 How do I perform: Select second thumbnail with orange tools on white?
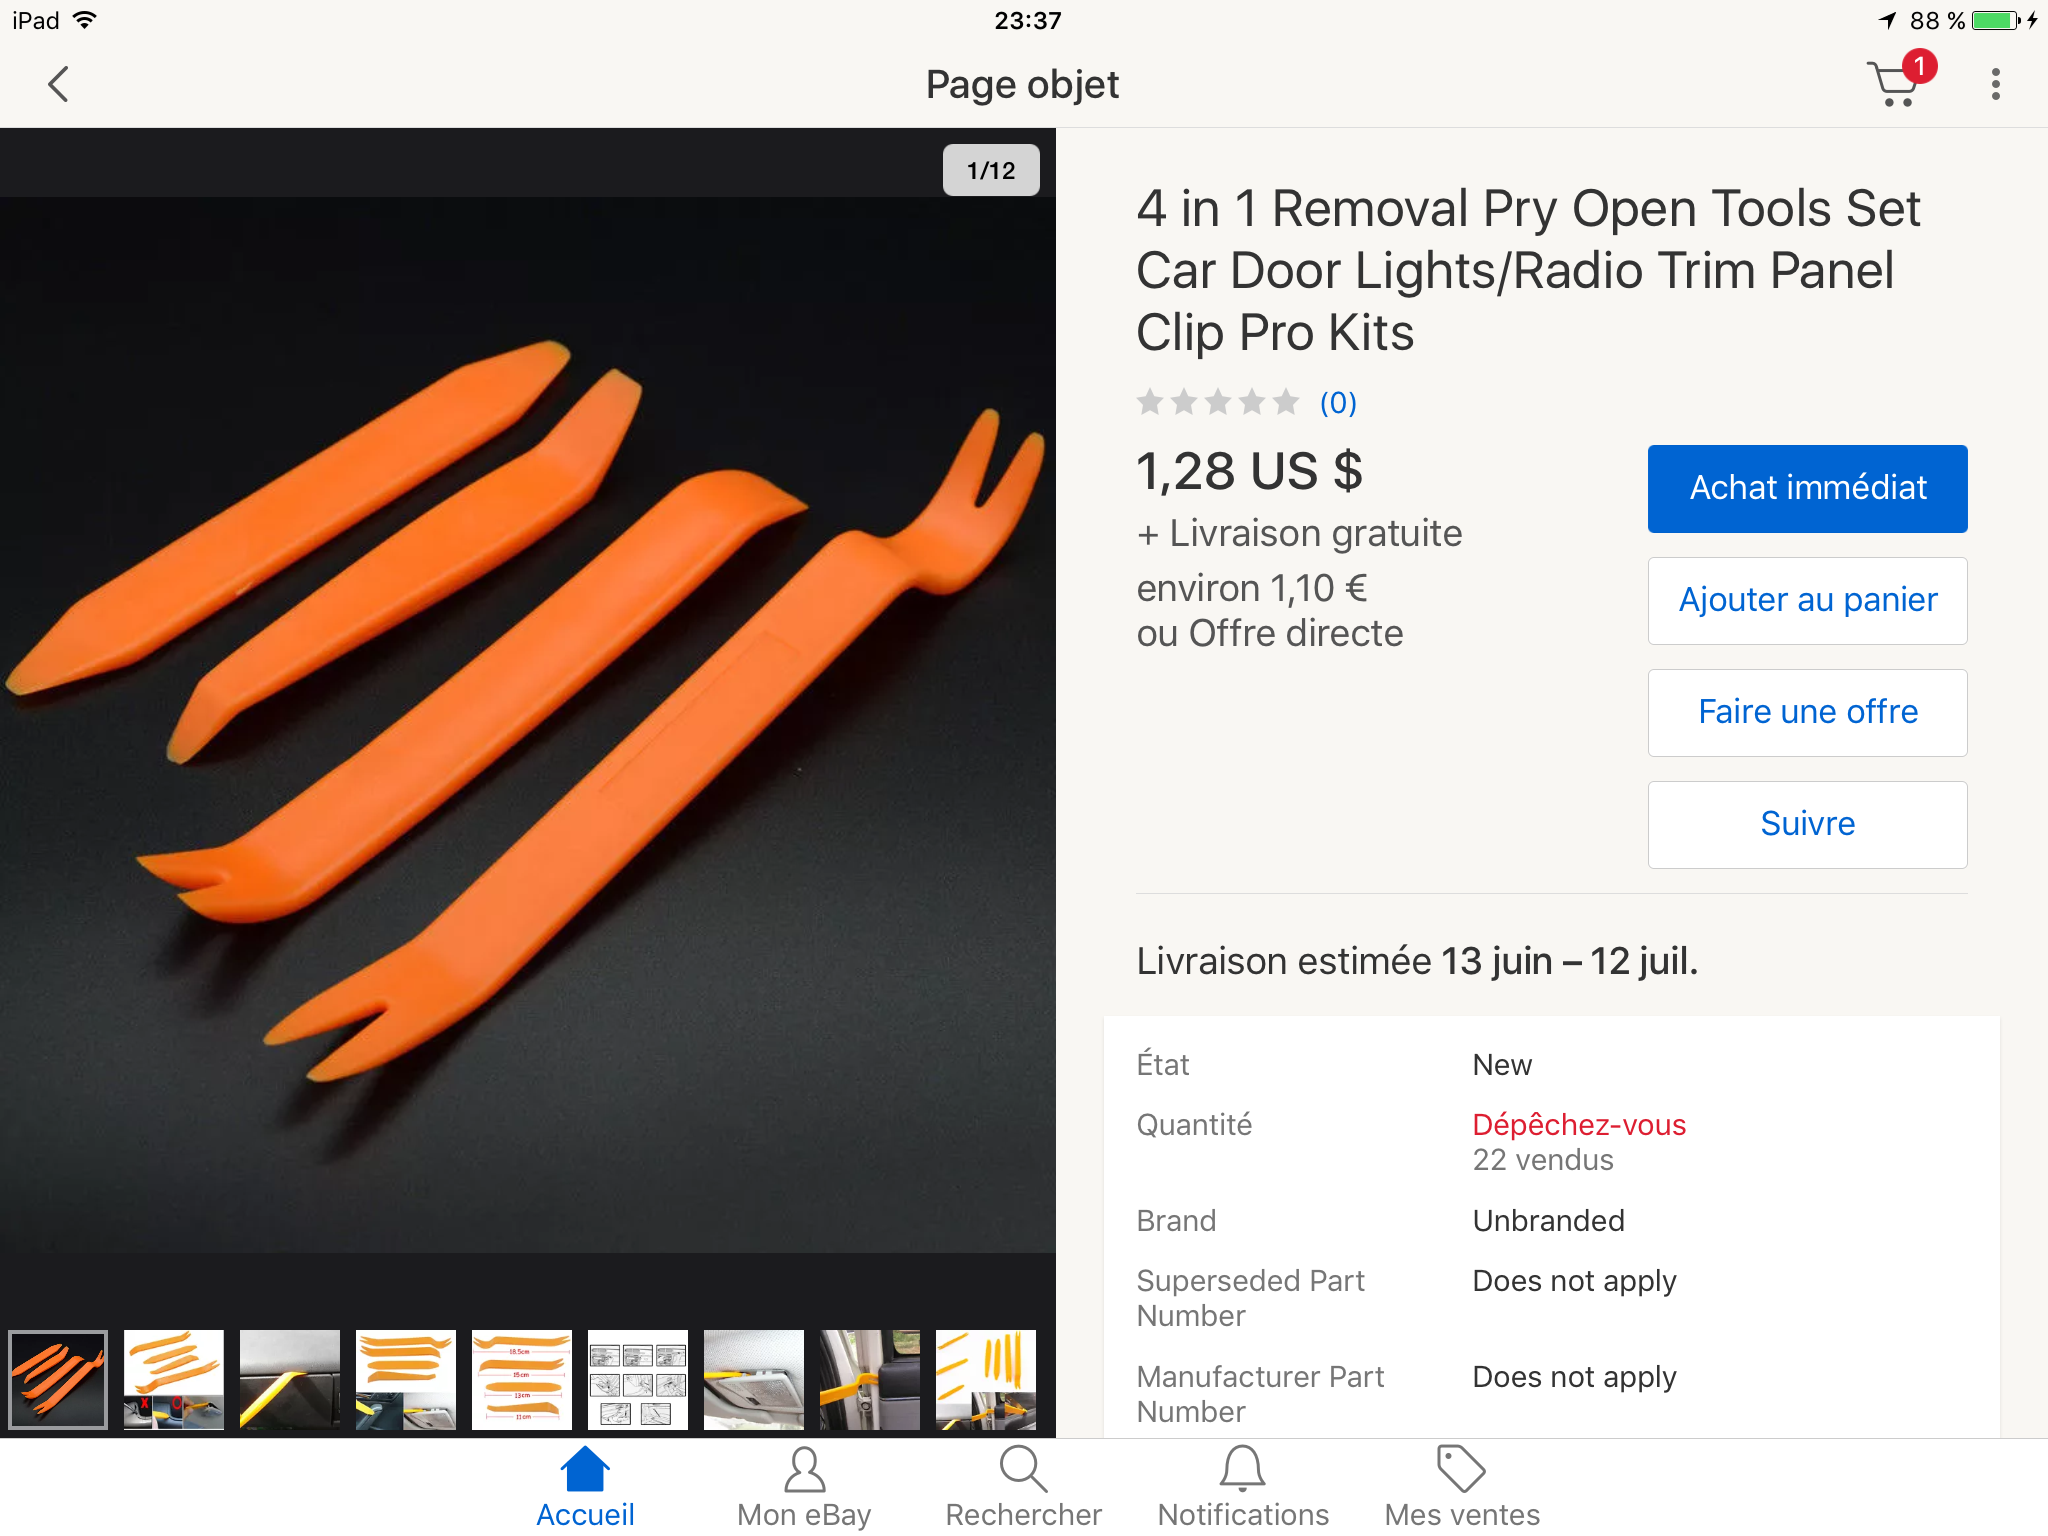174,1379
